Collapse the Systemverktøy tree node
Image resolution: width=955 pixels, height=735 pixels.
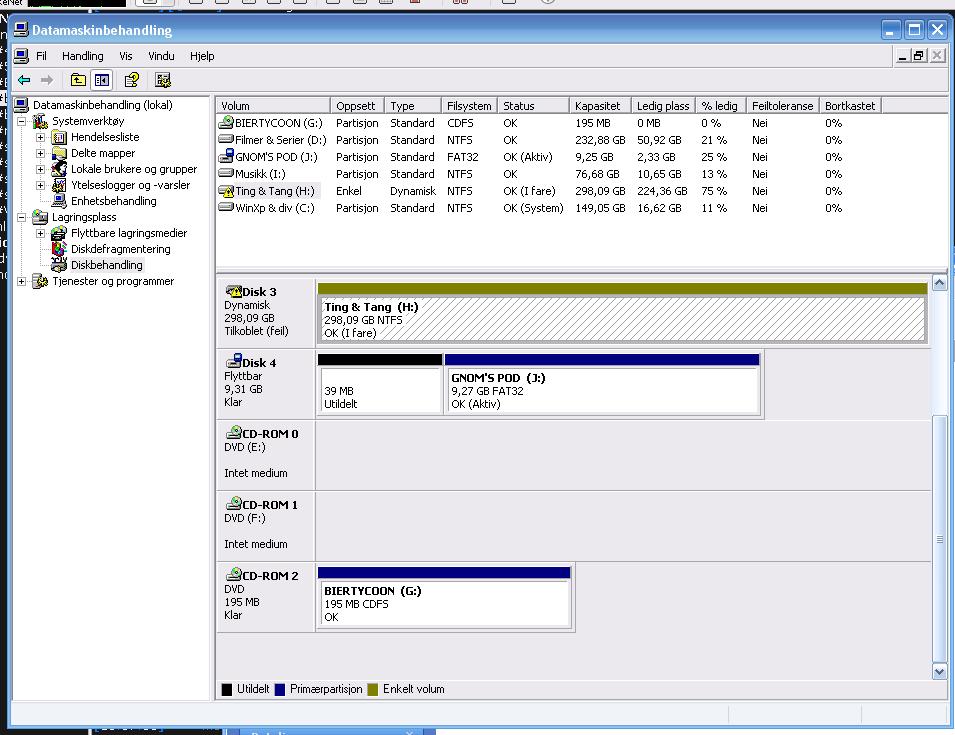(21, 121)
